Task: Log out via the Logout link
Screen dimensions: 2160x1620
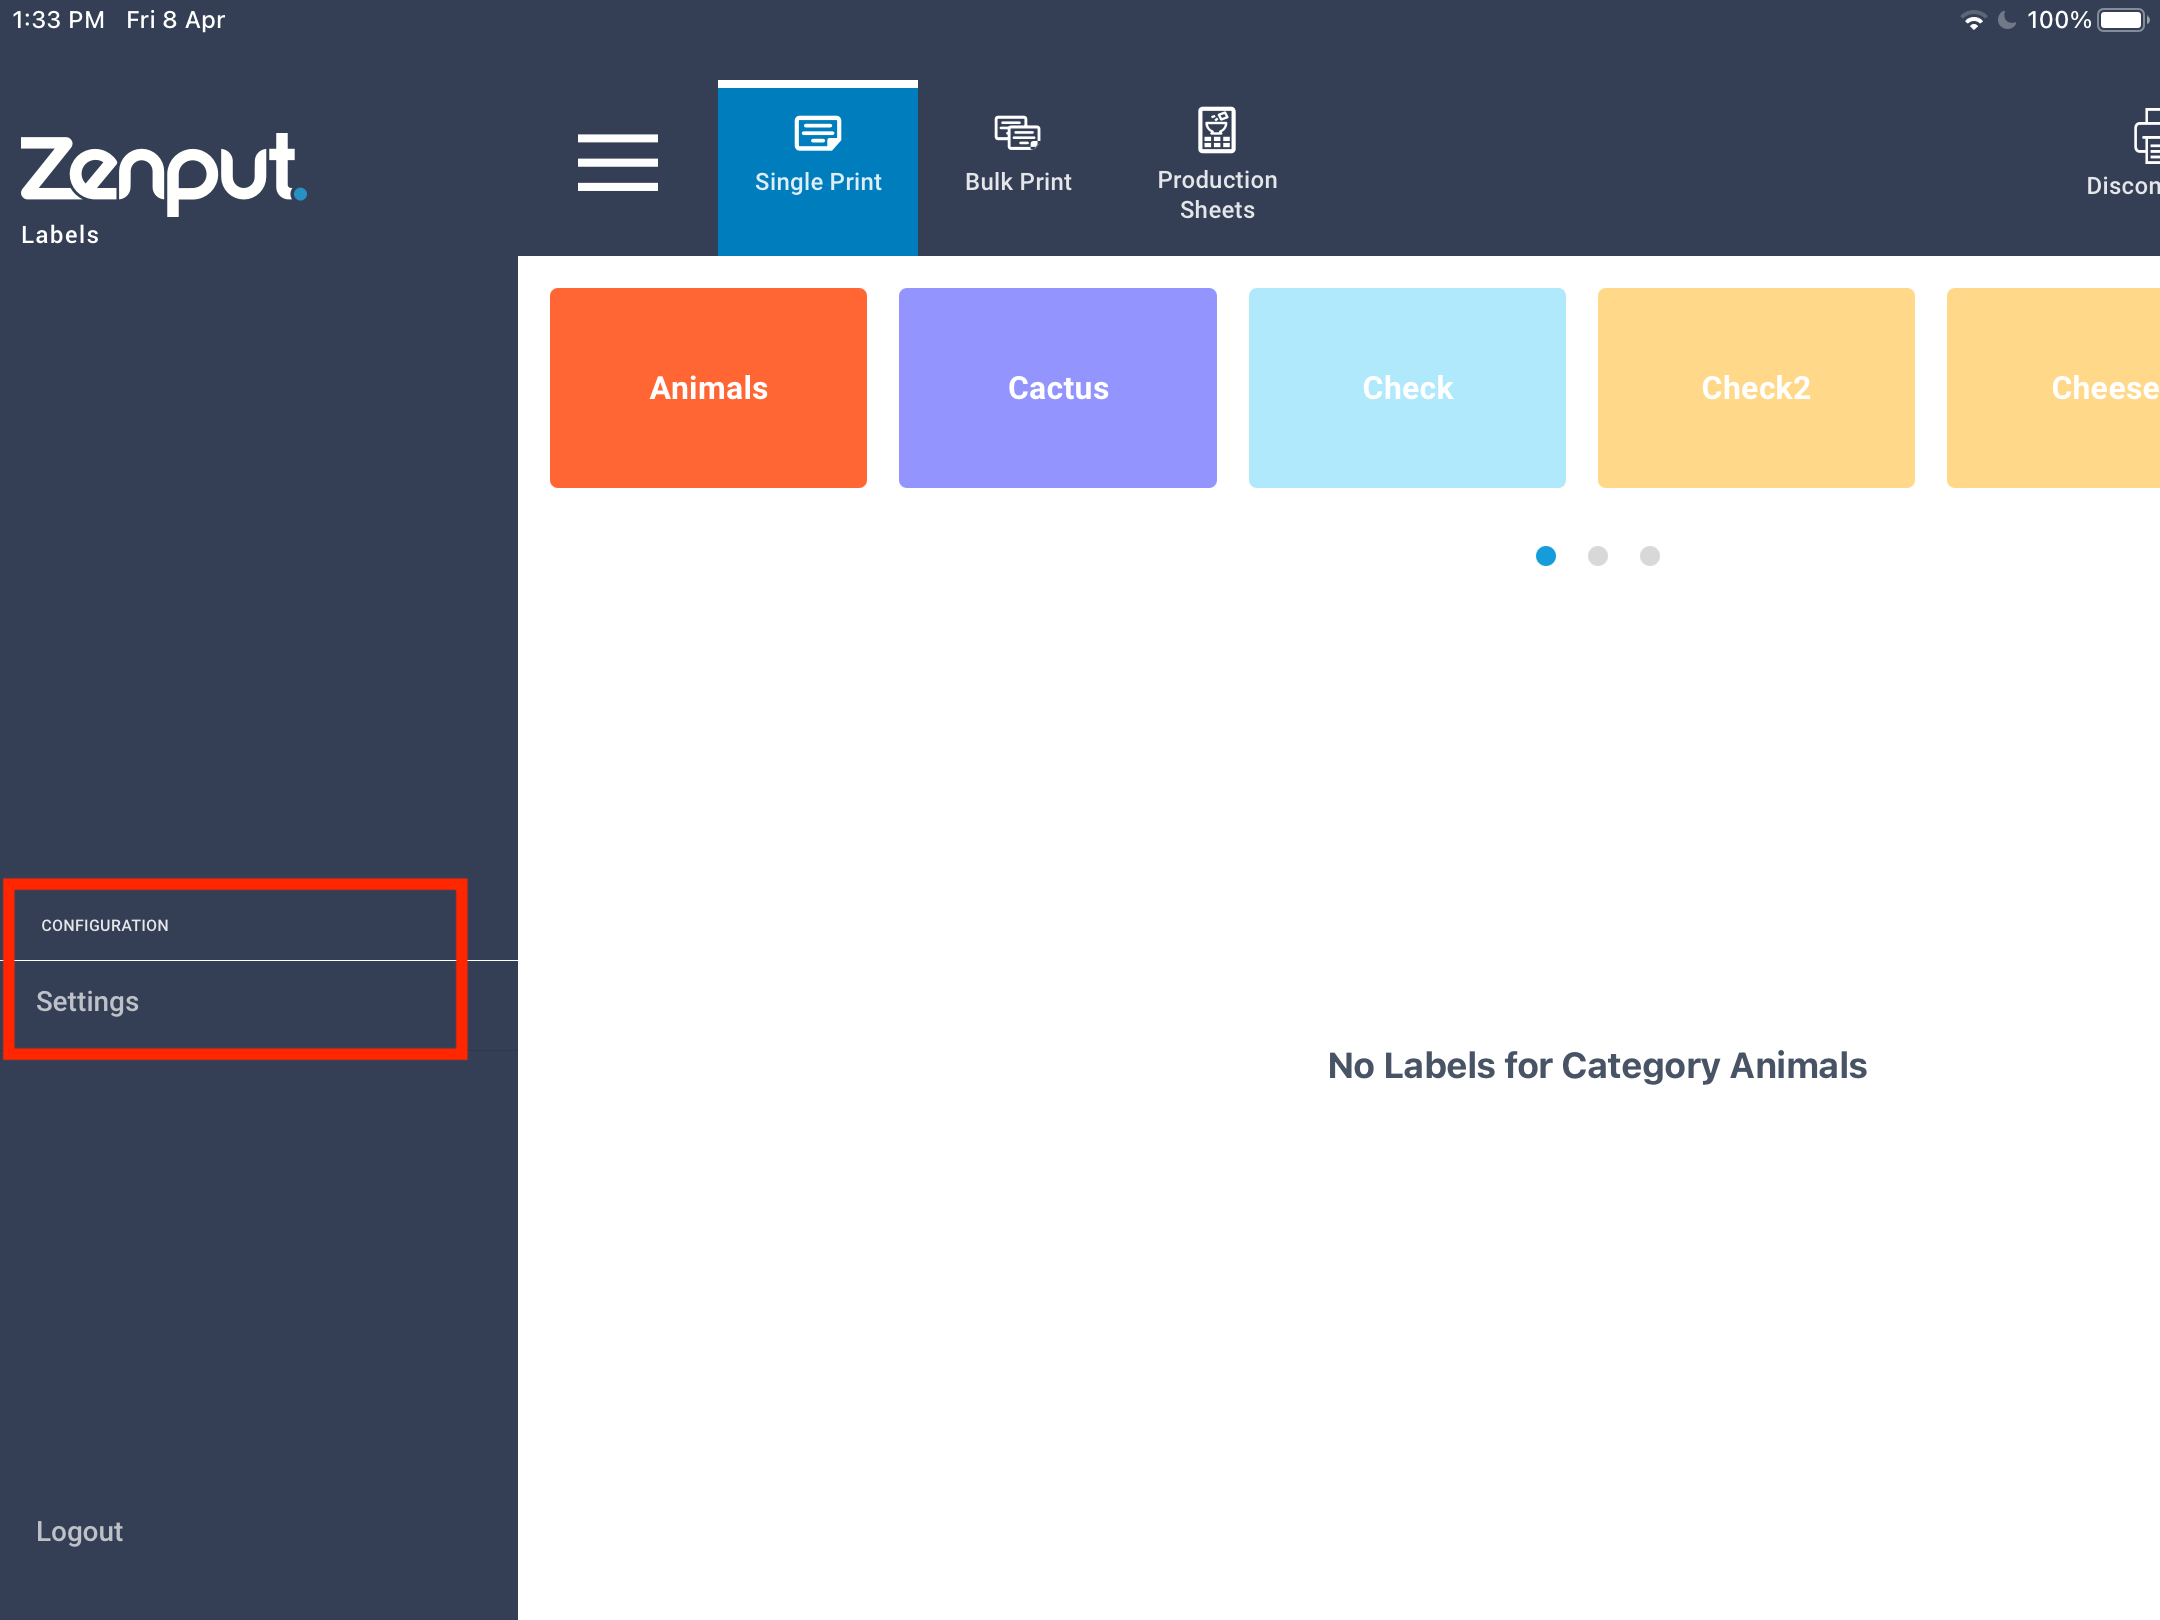Action: pyautogui.click(x=80, y=1532)
